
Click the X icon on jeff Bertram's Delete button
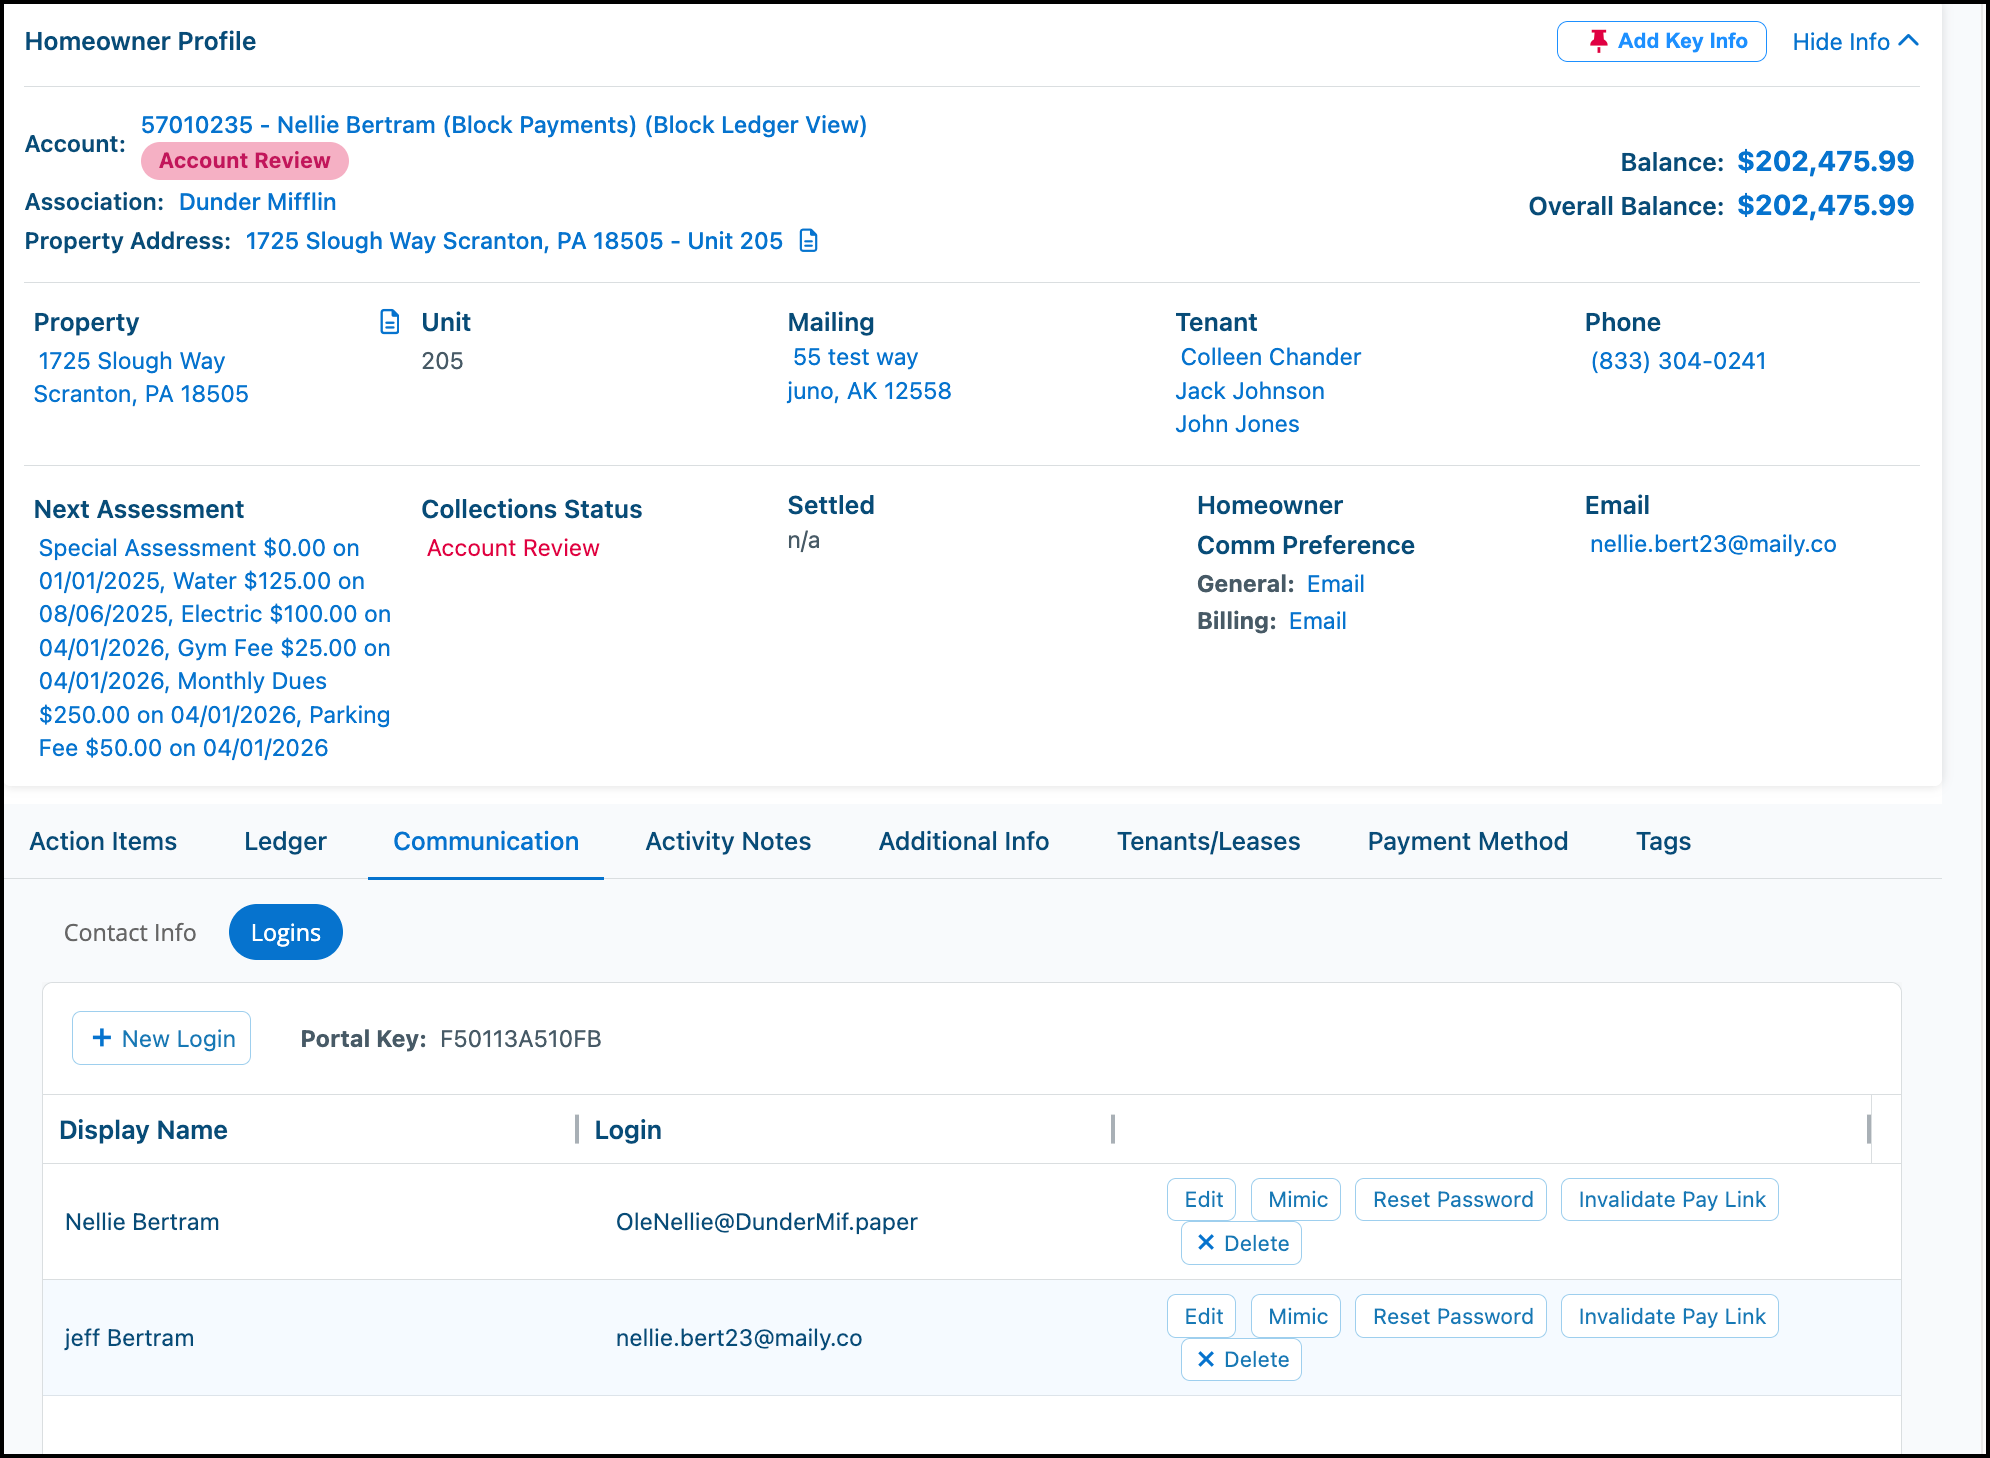point(1206,1359)
